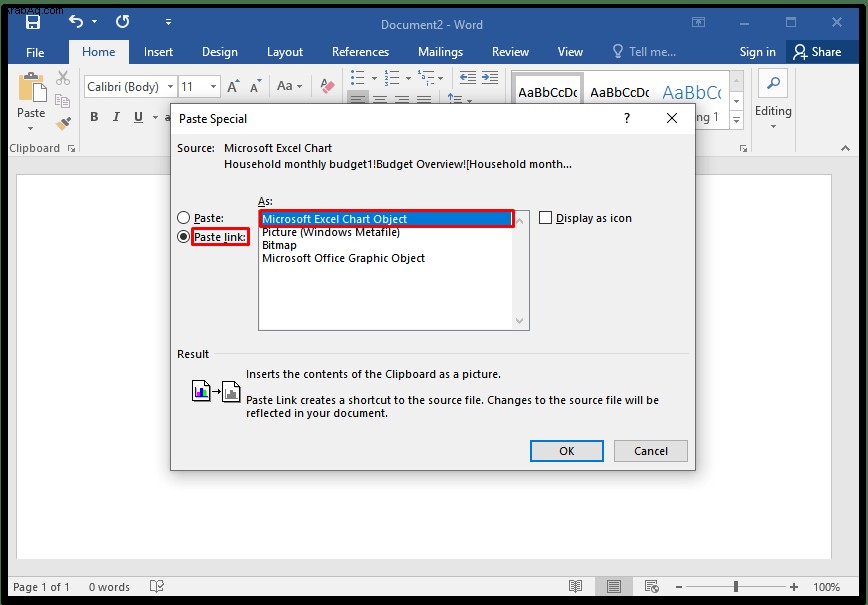Switch to Read Mode view icon
The height and width of the screenshot is (605, 868).
[x=576, y=587]
